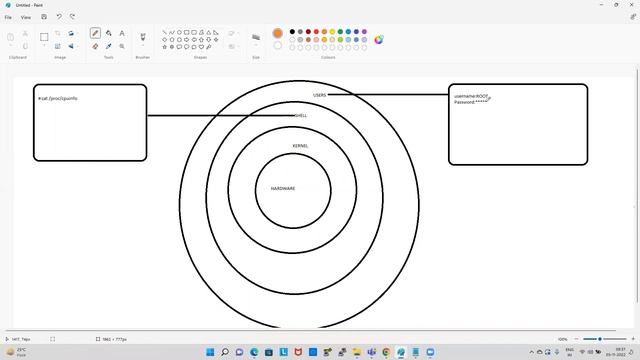Open the shape Fill dropdown
The width and height of the screenshot is (640, 360).
click(233, 46)
